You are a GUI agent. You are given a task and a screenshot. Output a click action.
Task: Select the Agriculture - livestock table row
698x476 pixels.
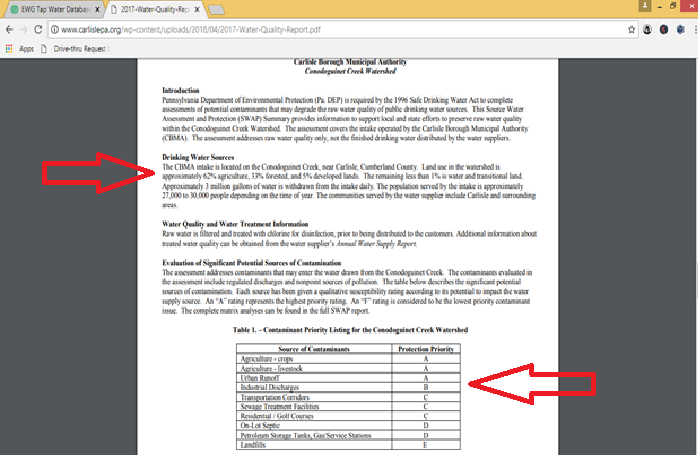(348, 369)
